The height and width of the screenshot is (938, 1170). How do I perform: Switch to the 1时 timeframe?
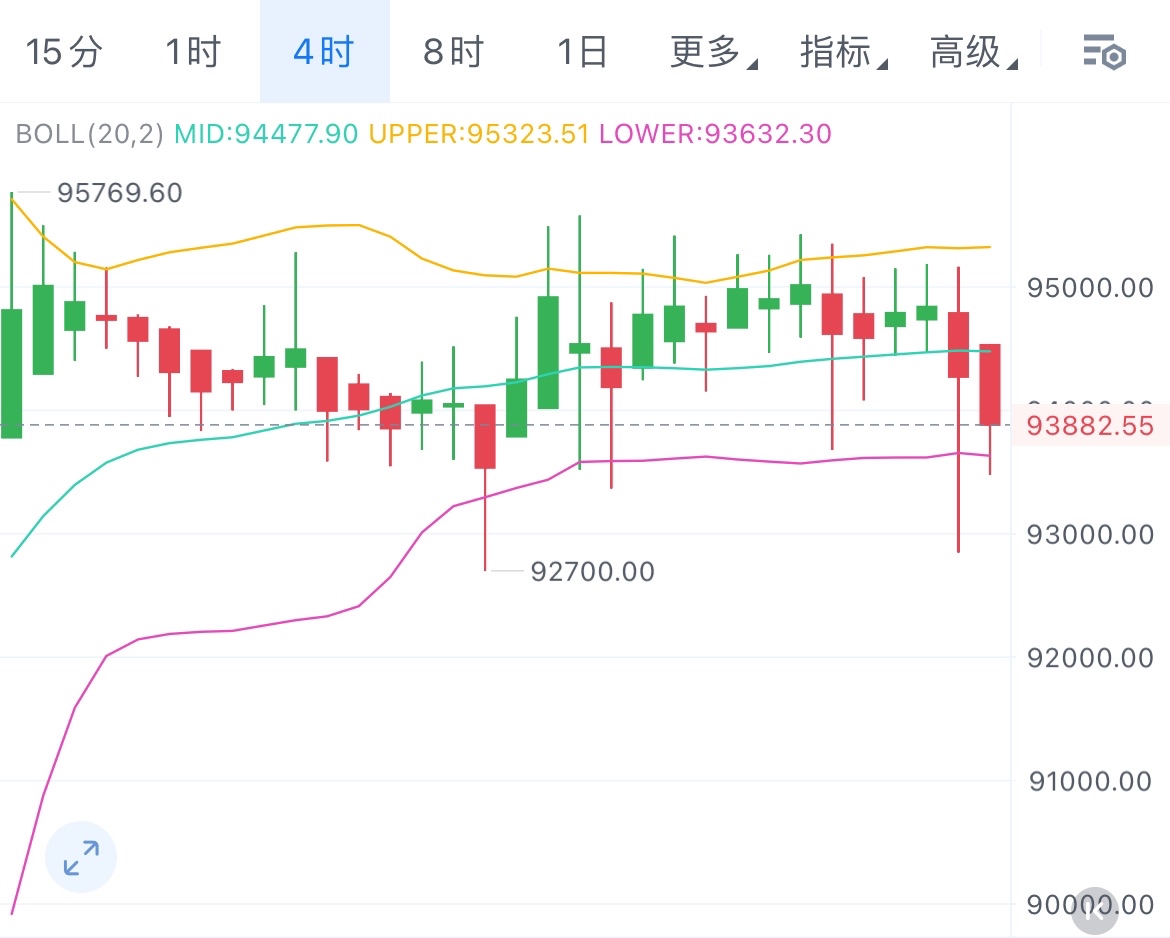193,52
